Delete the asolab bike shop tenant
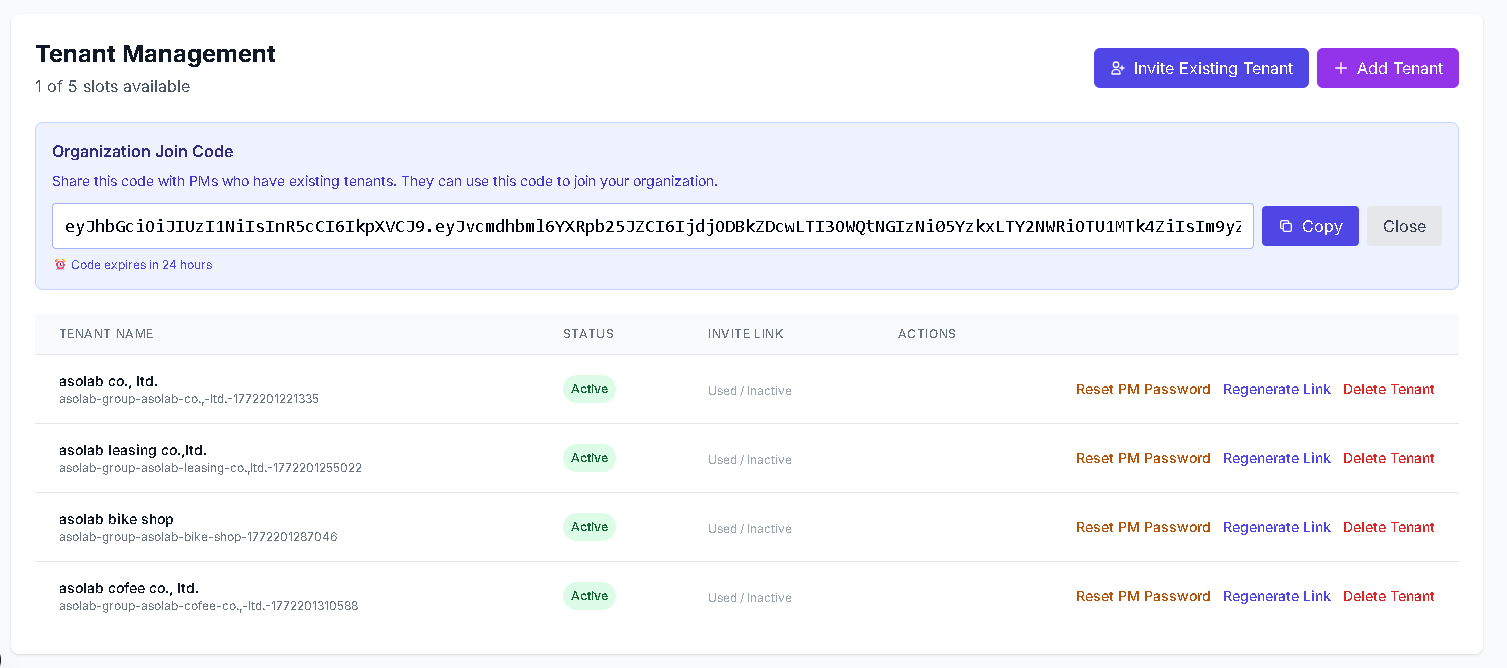This screenshot has height=668, width=1507. coord(1388,527)
